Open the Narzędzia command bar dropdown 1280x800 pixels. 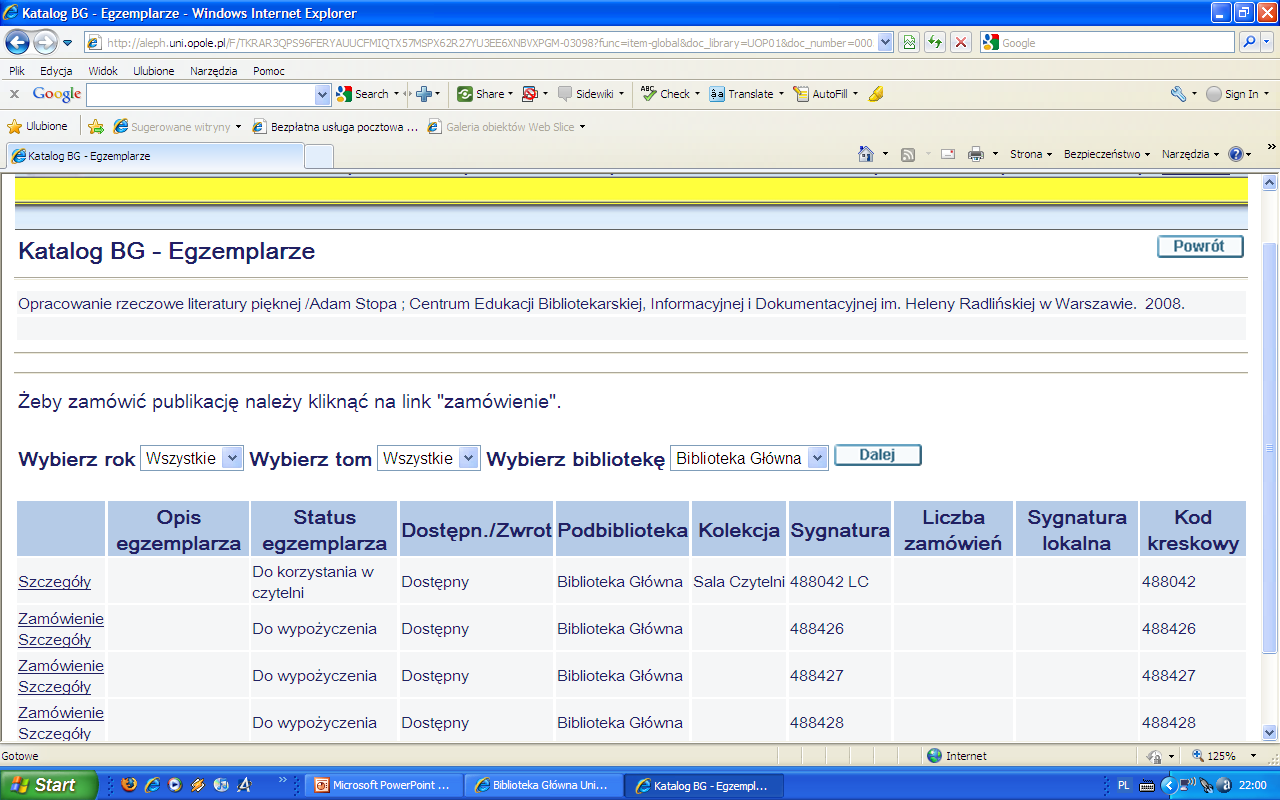coord(1190,154)
